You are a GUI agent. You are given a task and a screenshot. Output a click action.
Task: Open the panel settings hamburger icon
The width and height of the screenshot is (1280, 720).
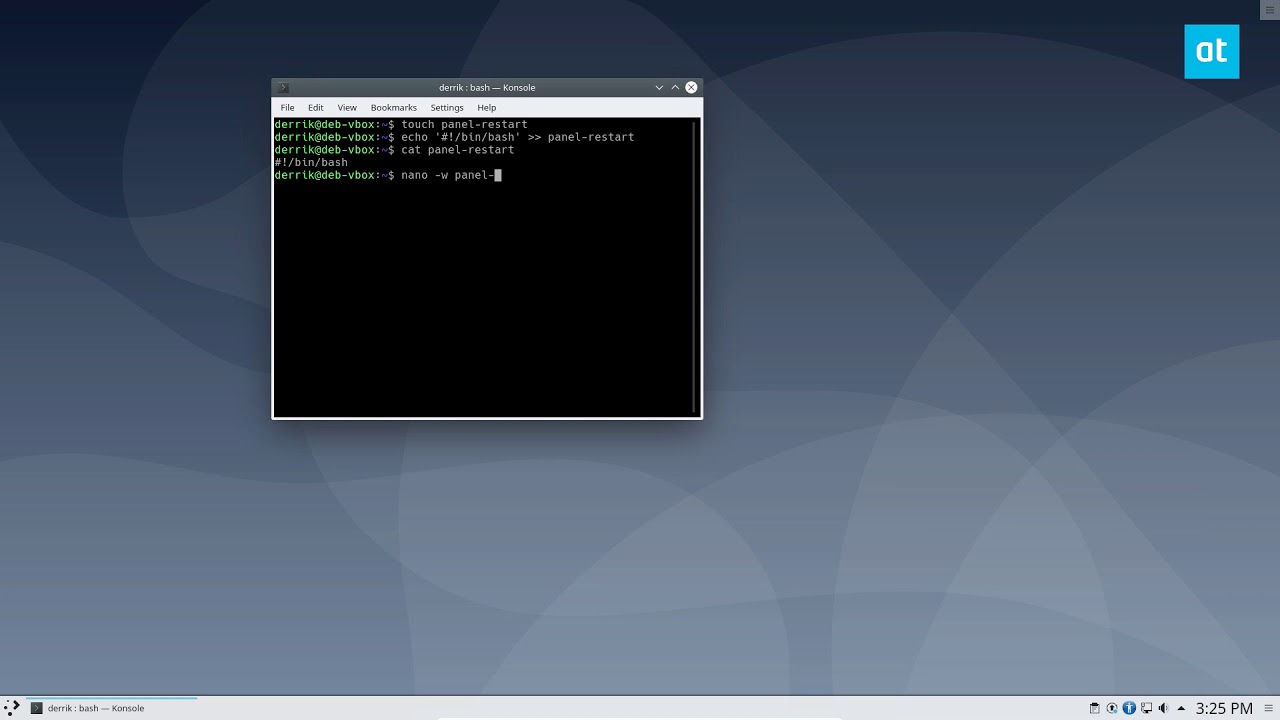click(1268, 708)
